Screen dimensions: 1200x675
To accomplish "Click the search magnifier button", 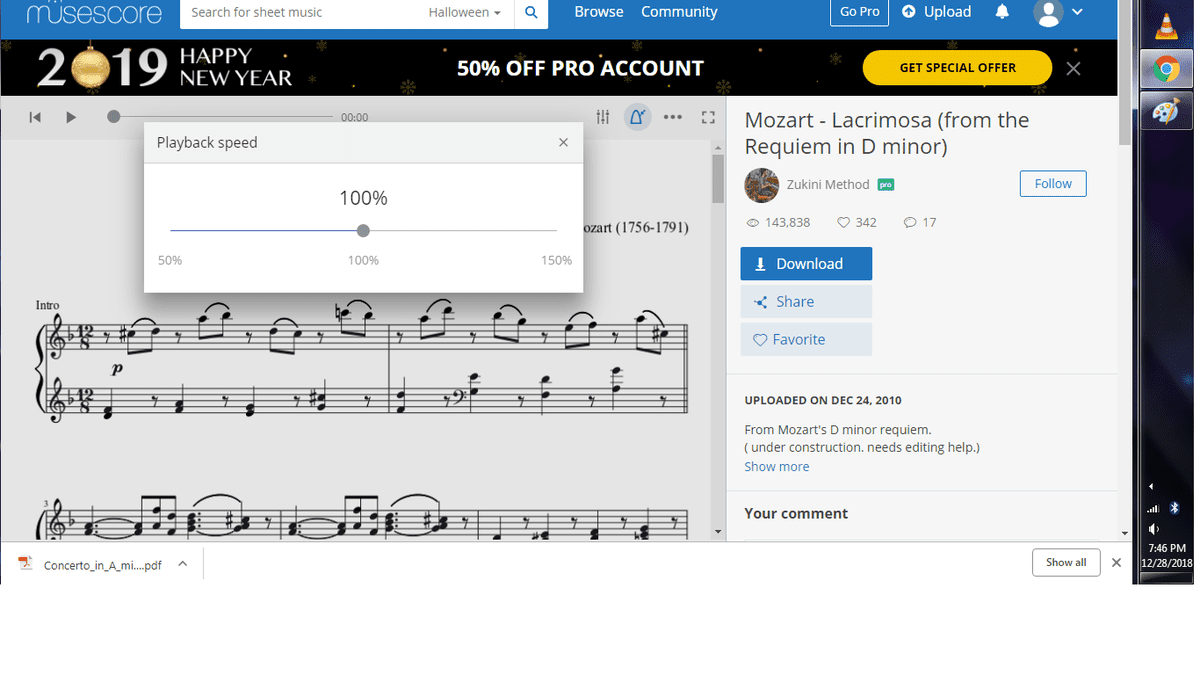I will [x=531, y=13].
